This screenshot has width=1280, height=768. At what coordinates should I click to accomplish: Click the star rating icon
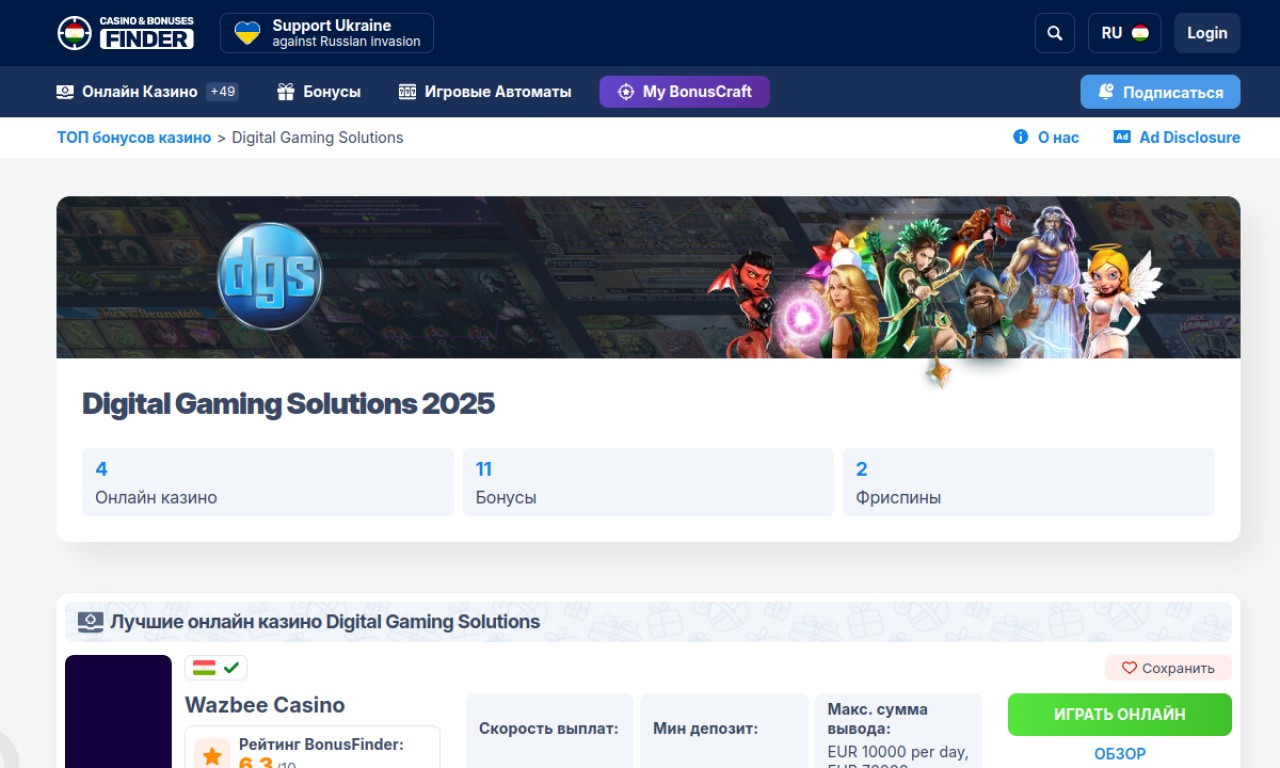click(212, 755)
